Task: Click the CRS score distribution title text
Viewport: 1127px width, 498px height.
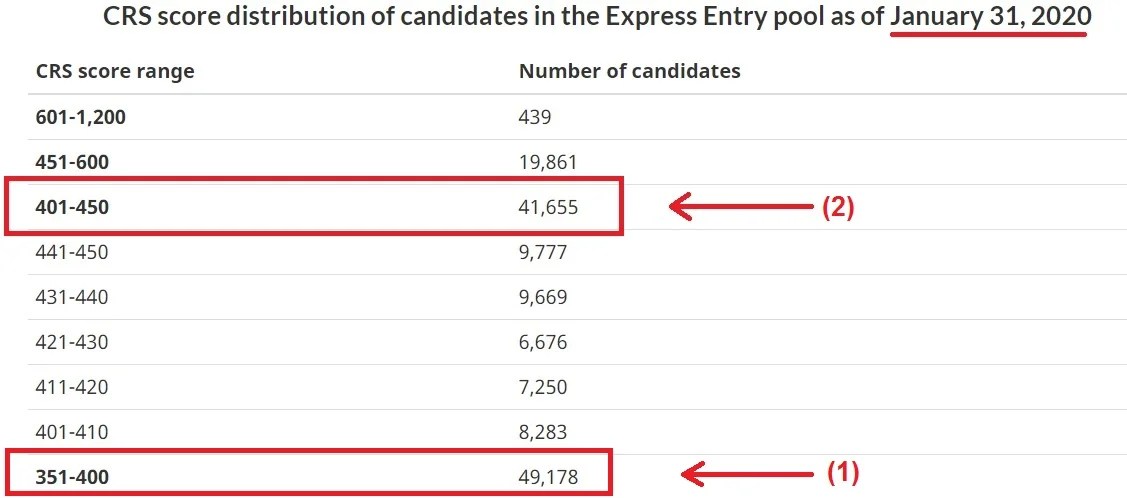Action: (597, 17)
